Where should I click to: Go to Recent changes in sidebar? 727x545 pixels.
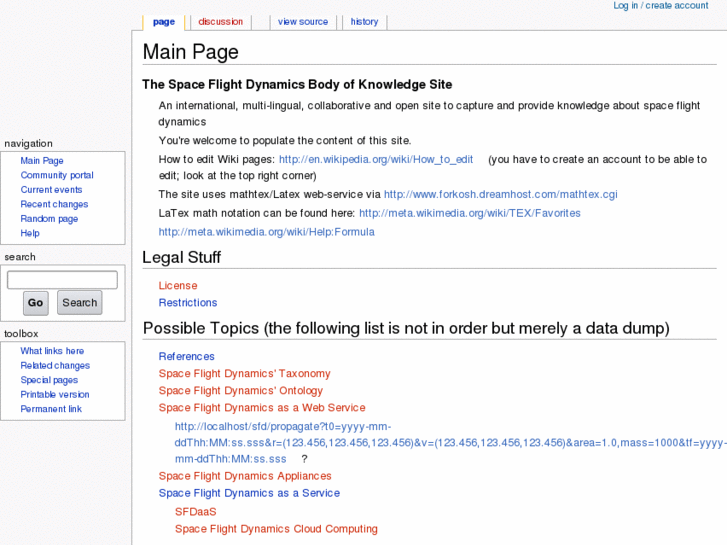point(54,204)
